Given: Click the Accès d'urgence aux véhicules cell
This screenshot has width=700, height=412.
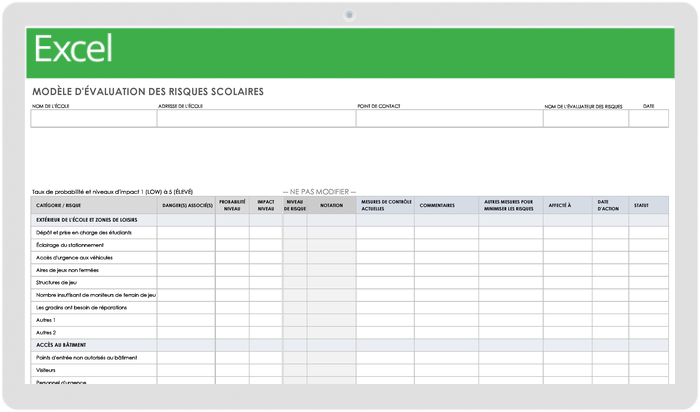Looking at the screenshot, I should click(94, 258).
